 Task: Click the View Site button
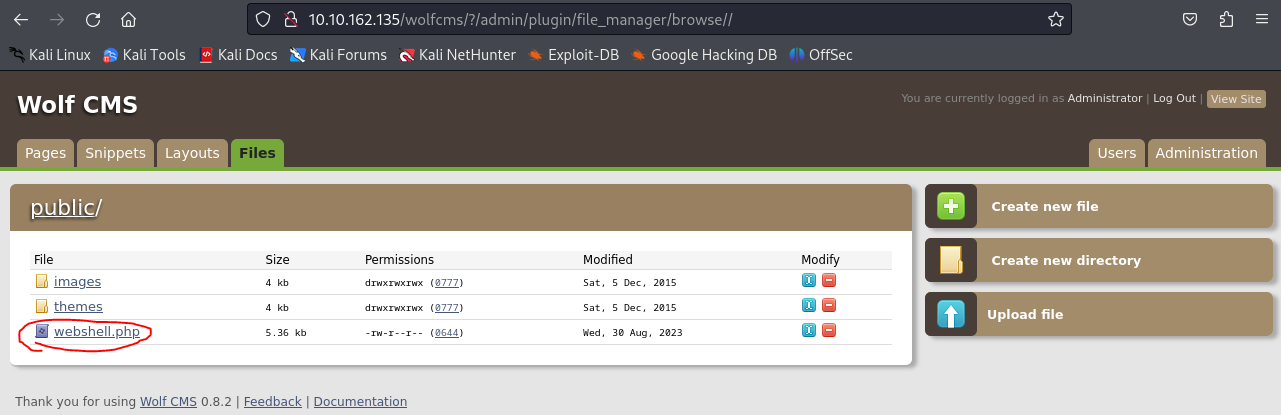1236,99
